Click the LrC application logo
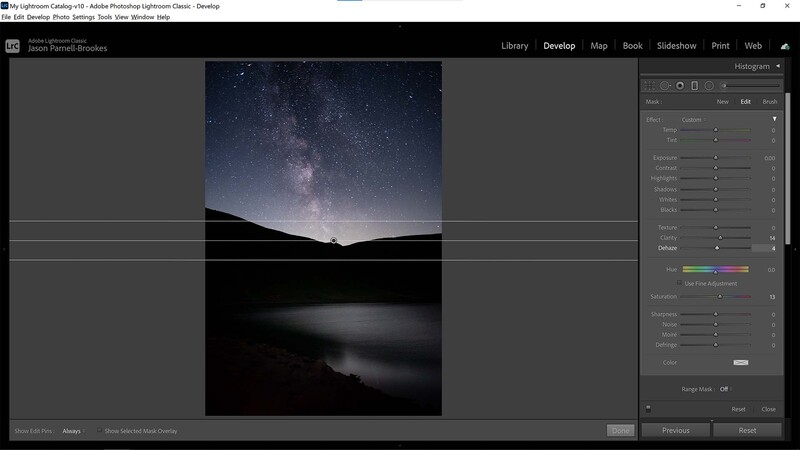This screenshot has height=450, width=800. tap(12, 46)
